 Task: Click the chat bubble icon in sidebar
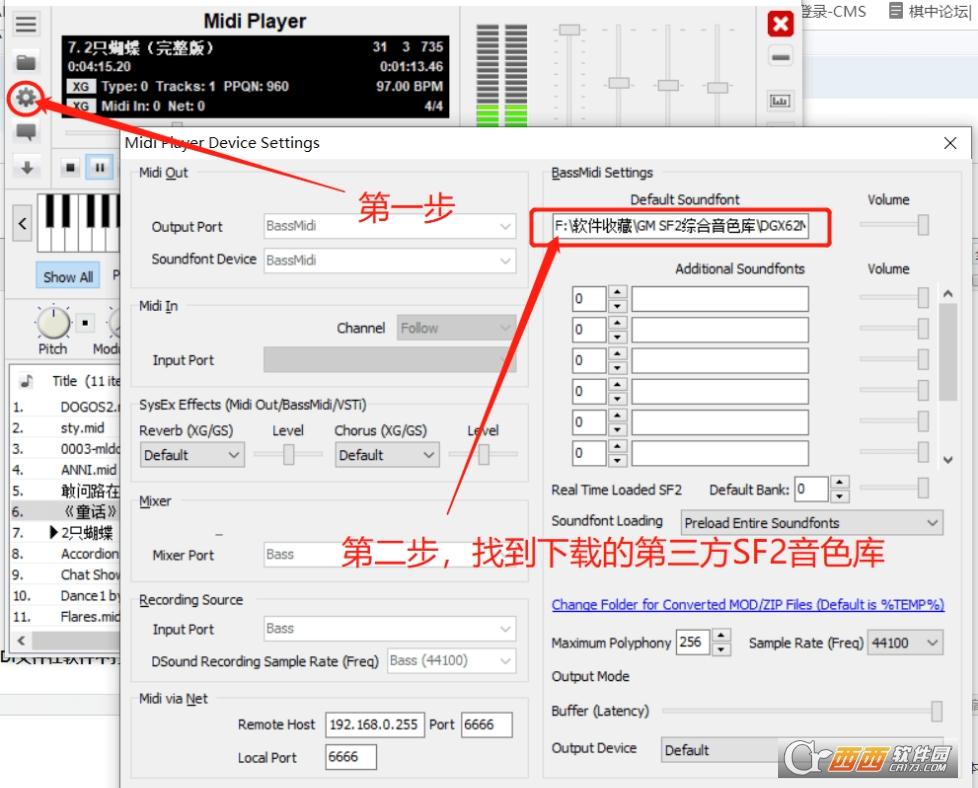[26, 132]
